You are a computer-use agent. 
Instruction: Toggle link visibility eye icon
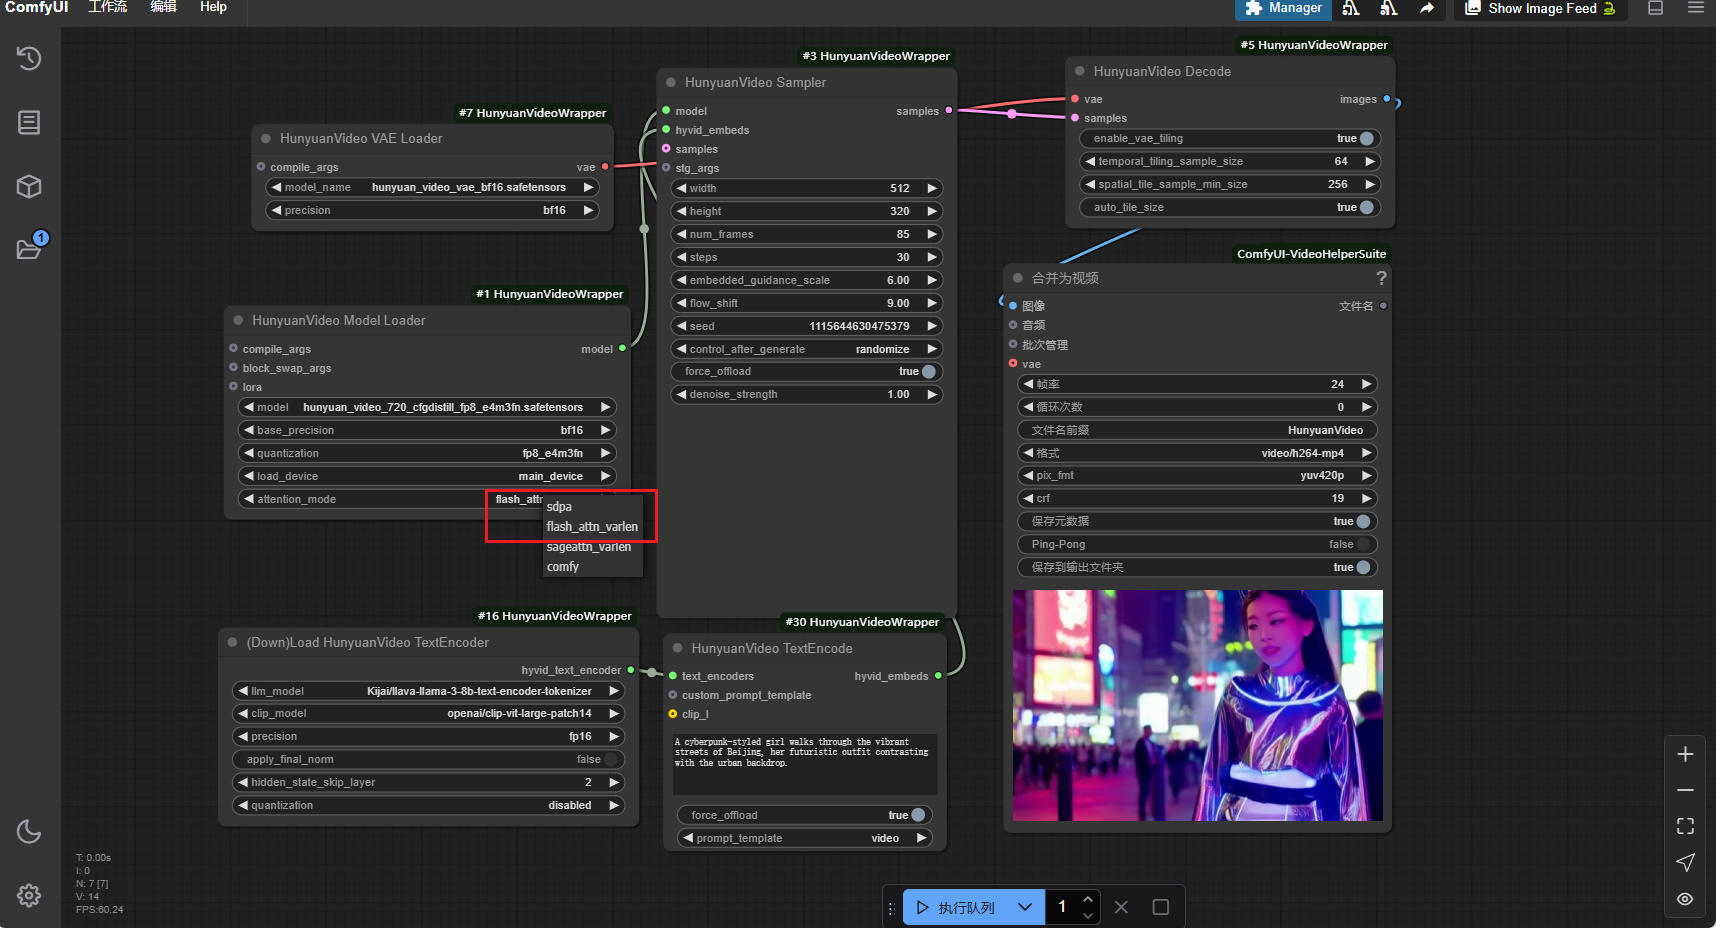point(1685,899)
